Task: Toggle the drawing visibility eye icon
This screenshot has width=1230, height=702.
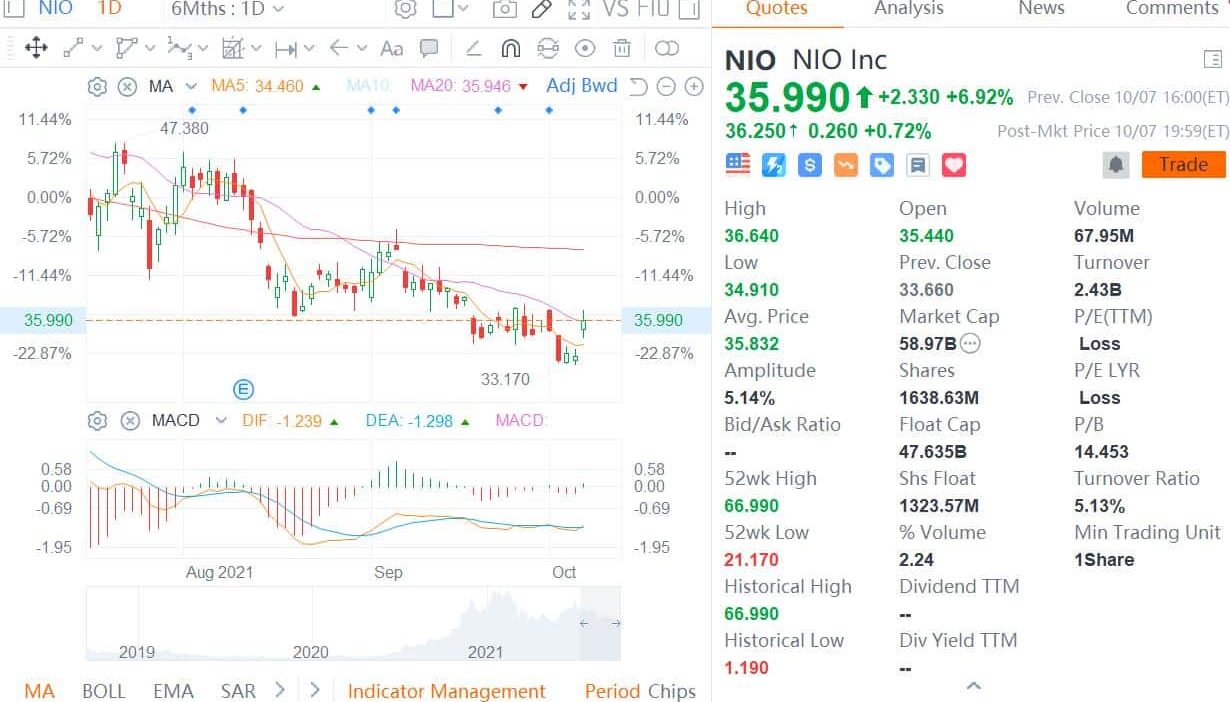Action: (x=585, y=48)
